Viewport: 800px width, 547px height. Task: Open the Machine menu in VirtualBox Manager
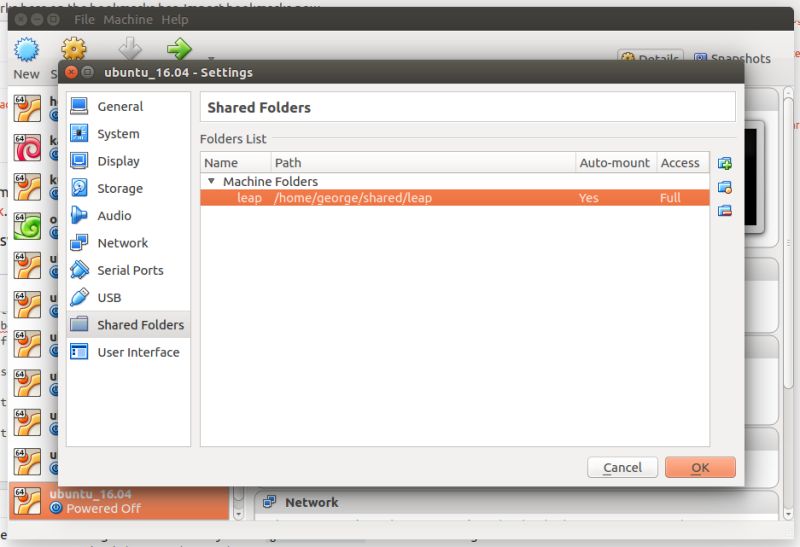(128, 20)
